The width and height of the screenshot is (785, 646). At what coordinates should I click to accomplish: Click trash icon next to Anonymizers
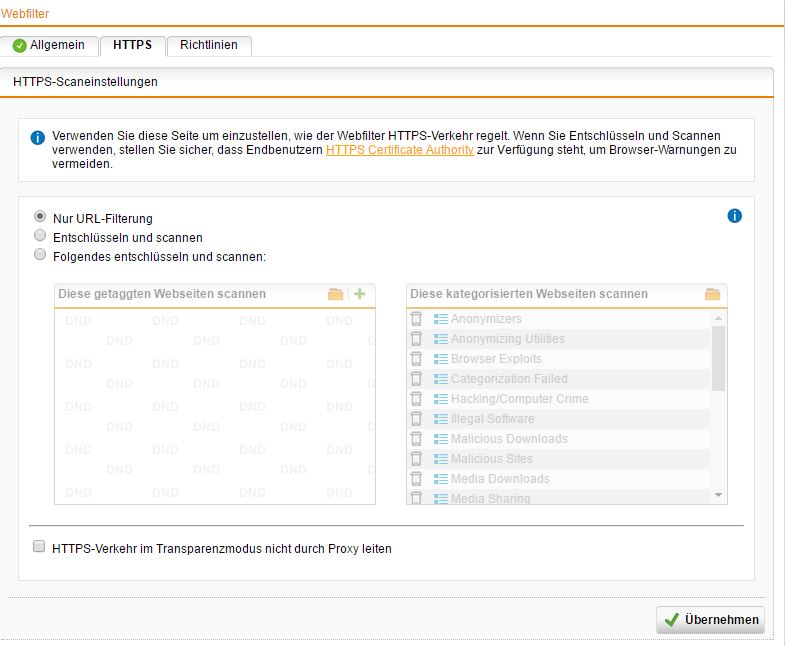click(417, 319)
